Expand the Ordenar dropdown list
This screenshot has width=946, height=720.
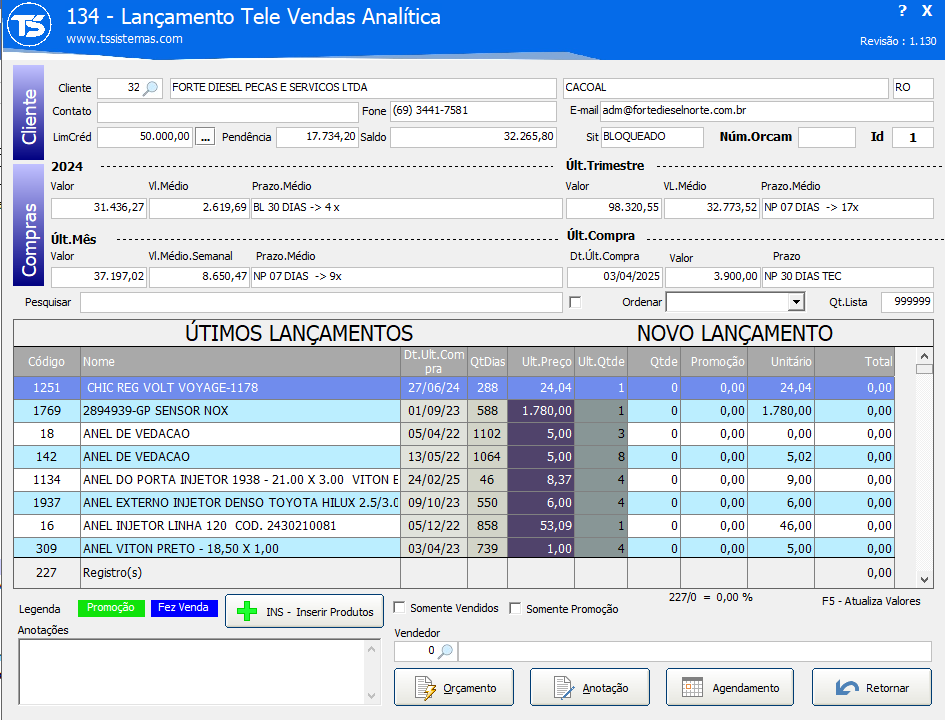(x=796, y=302)
